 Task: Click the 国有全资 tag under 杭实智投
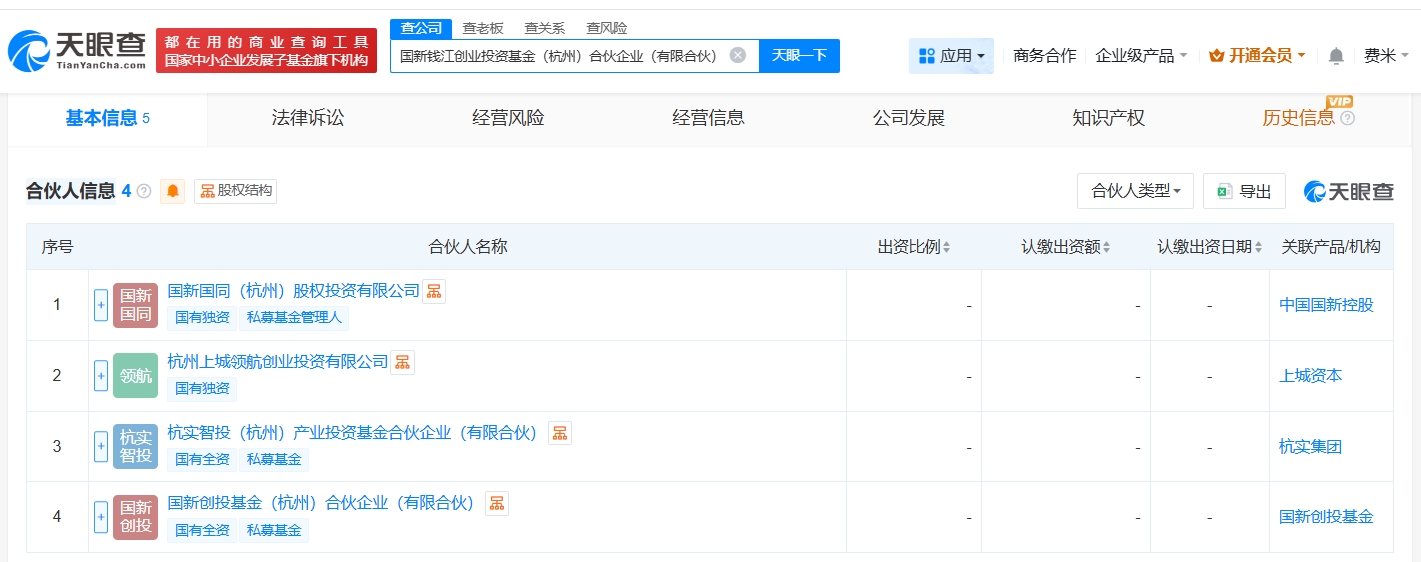(202, 459)
